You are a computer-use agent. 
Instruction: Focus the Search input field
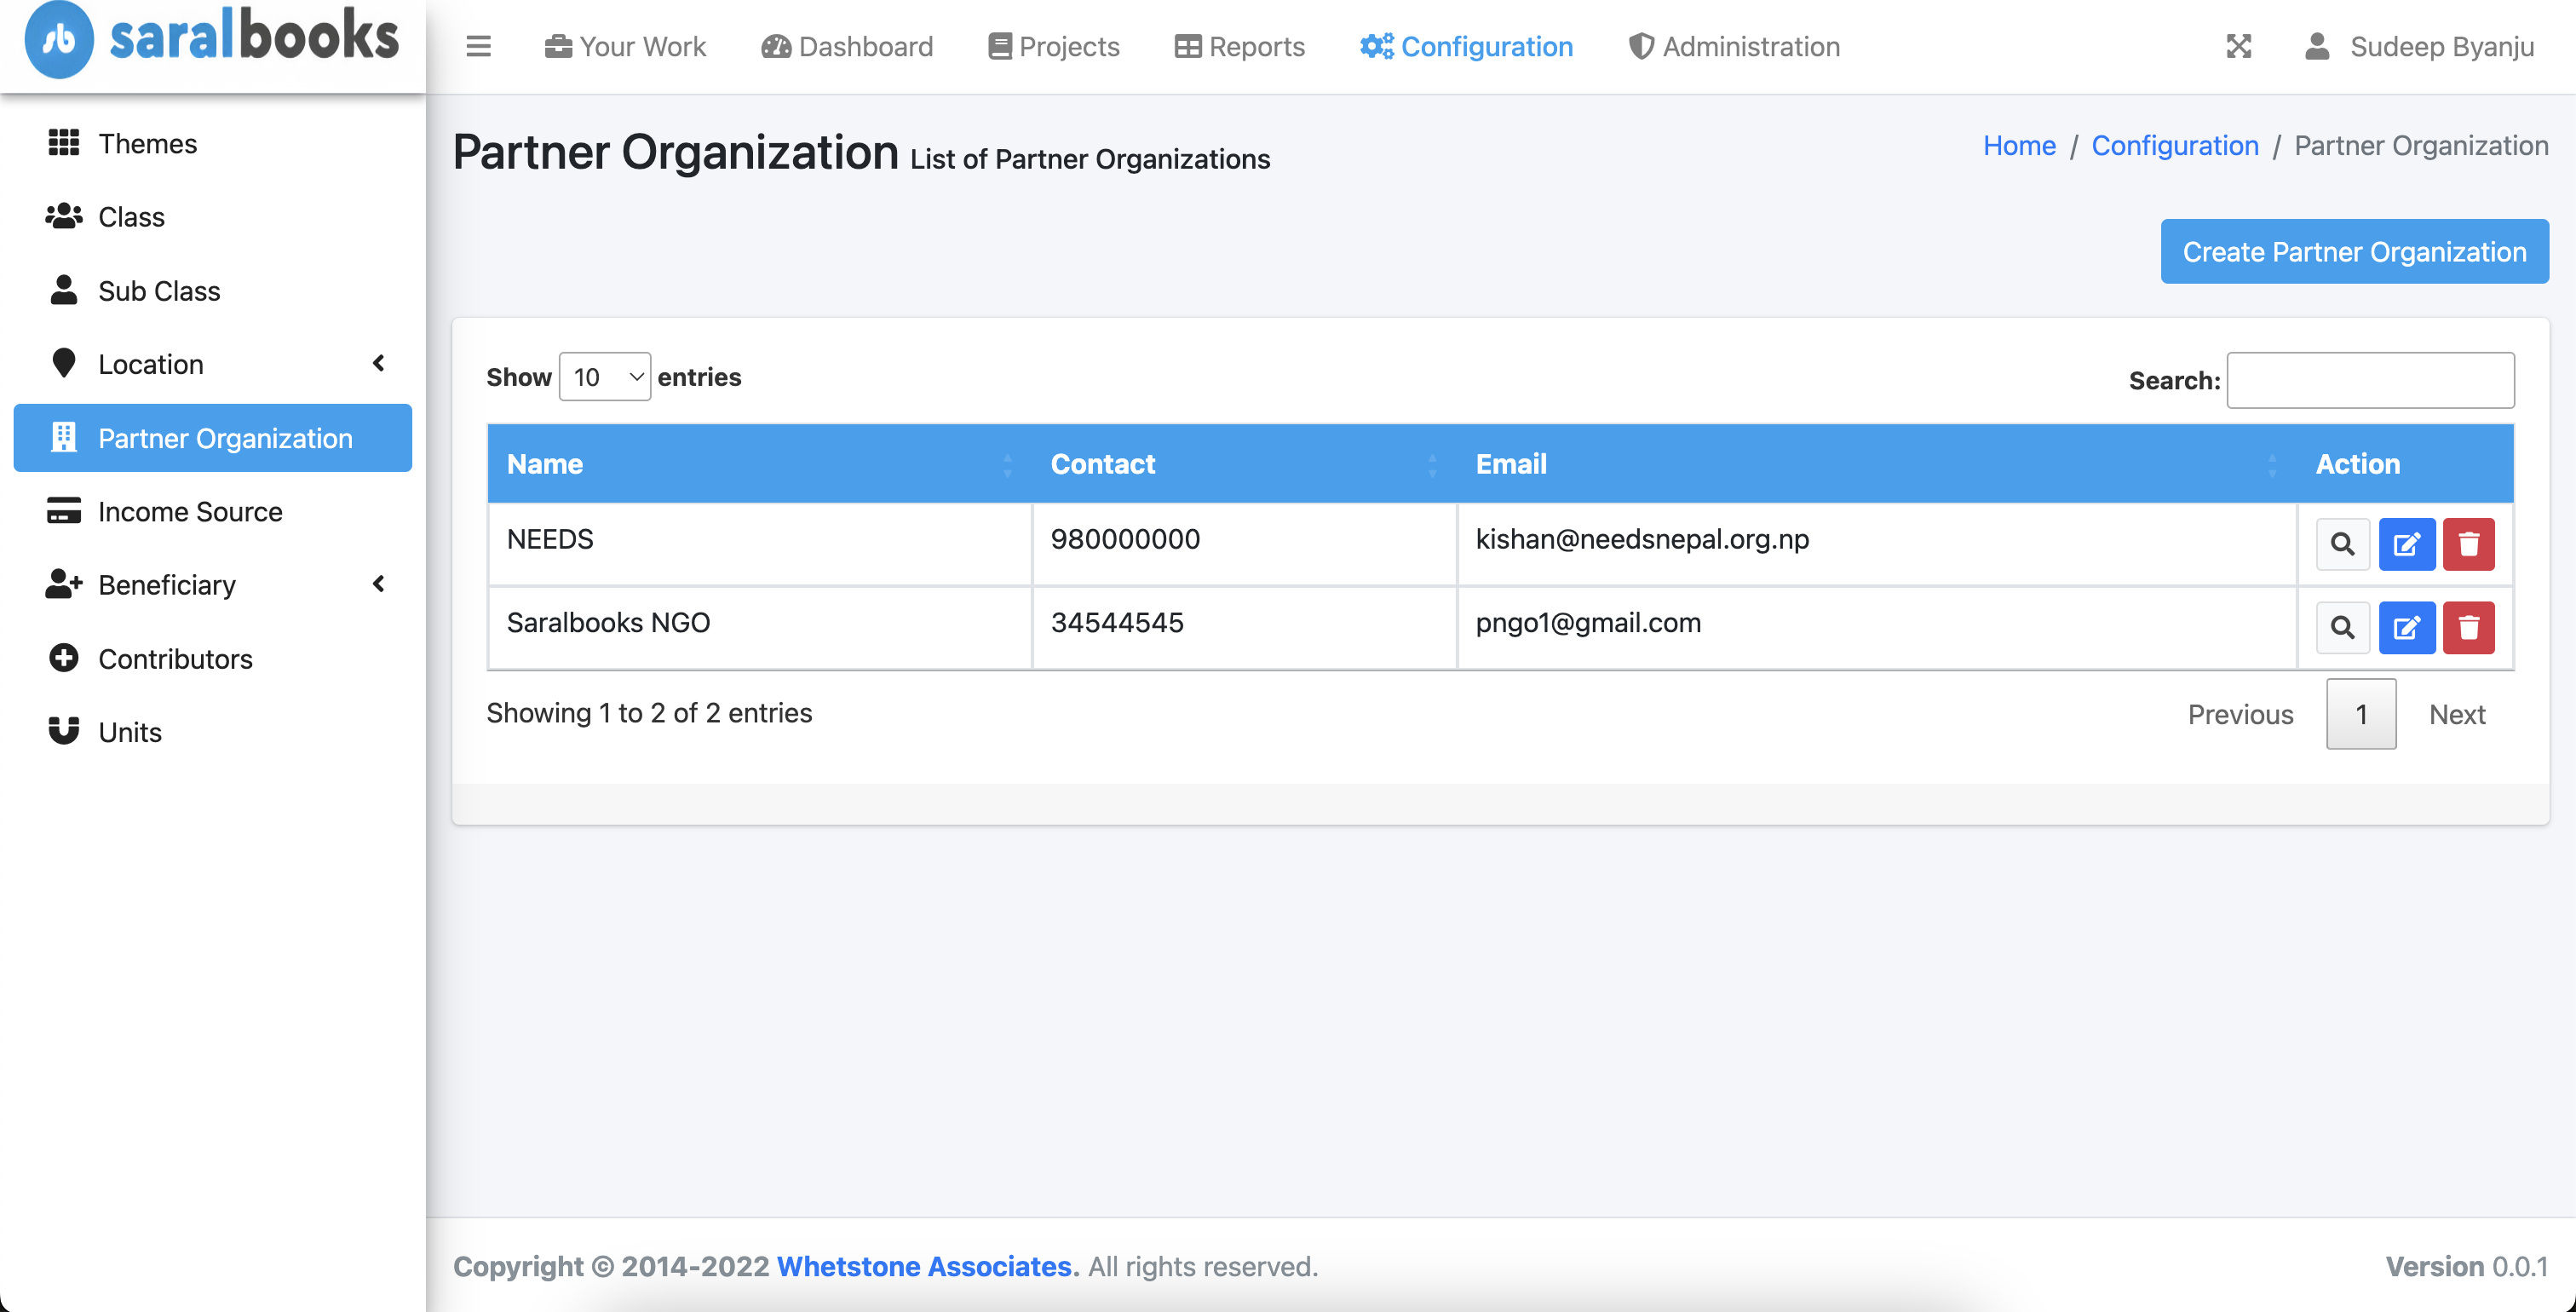point(2370,380)
